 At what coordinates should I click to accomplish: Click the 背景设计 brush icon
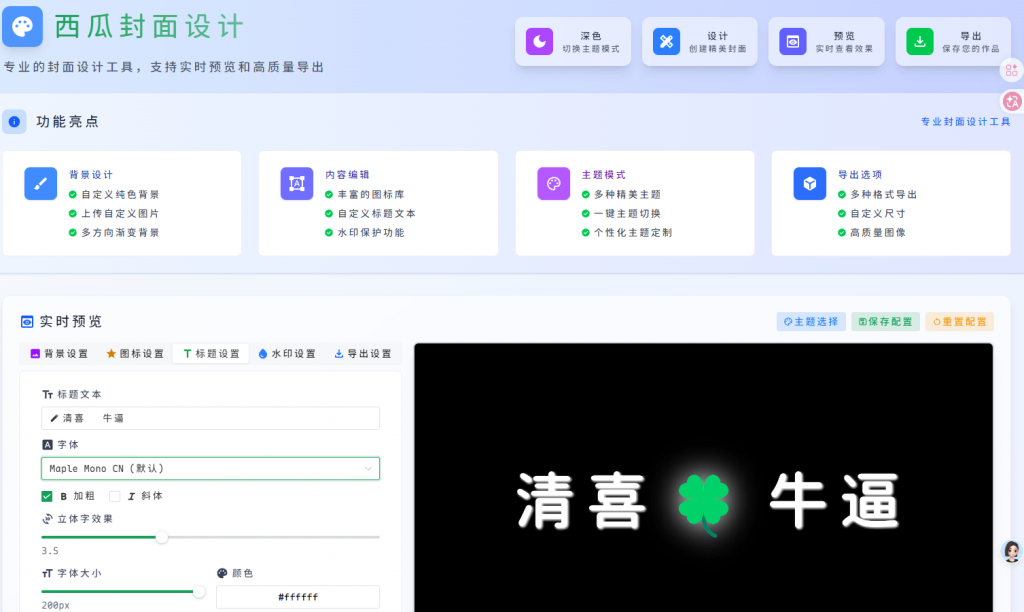41,183
